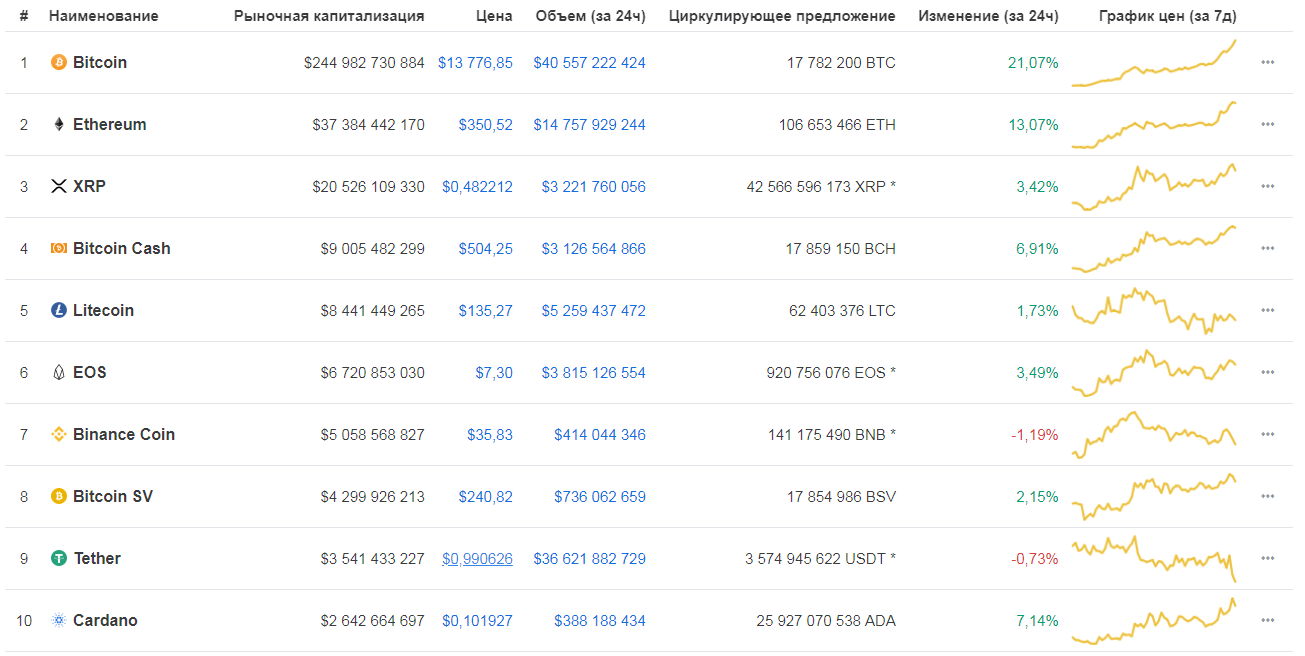Open the three-dot menu for Bitcoin Cash
This screenshot has width=1305, height=656.
[x=1268, y=248]
